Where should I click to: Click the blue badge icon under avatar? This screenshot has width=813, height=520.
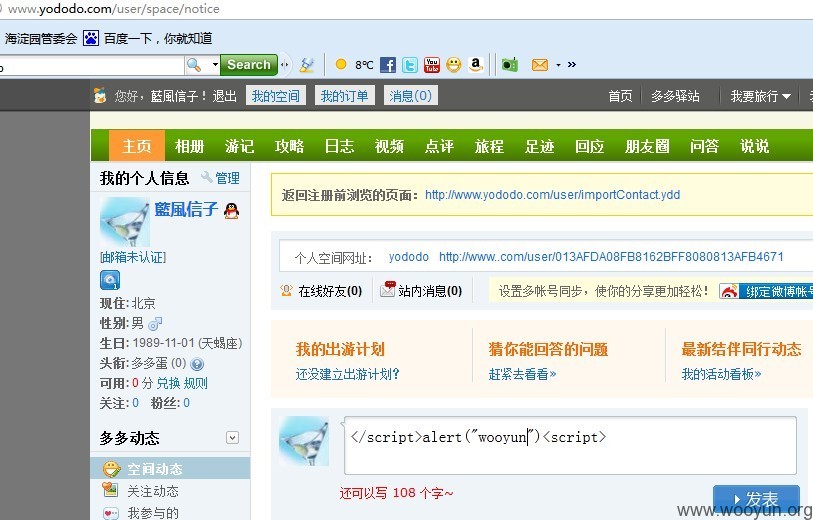110,280
